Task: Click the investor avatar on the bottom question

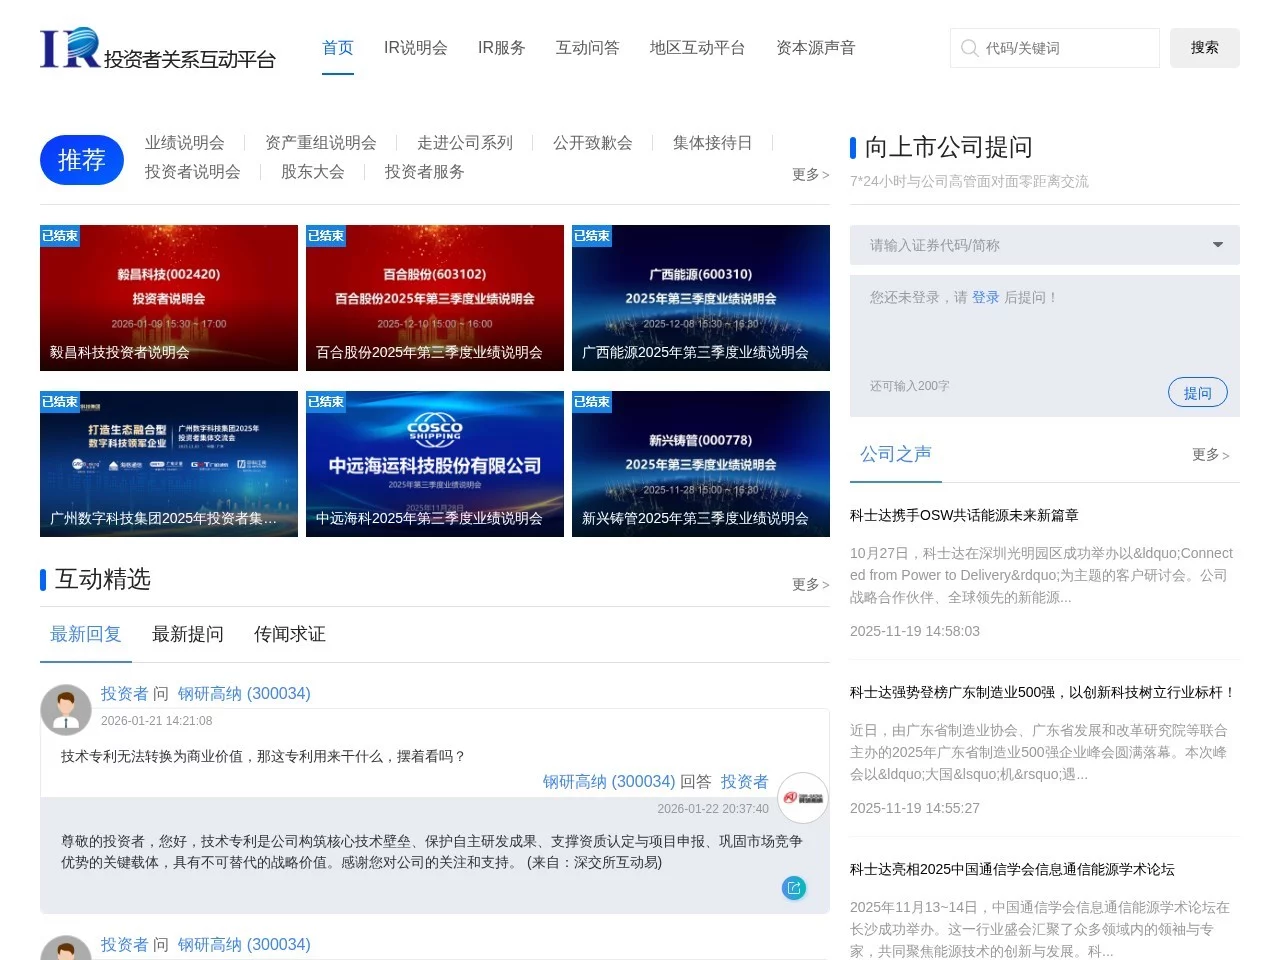Action: pos(66,950)
